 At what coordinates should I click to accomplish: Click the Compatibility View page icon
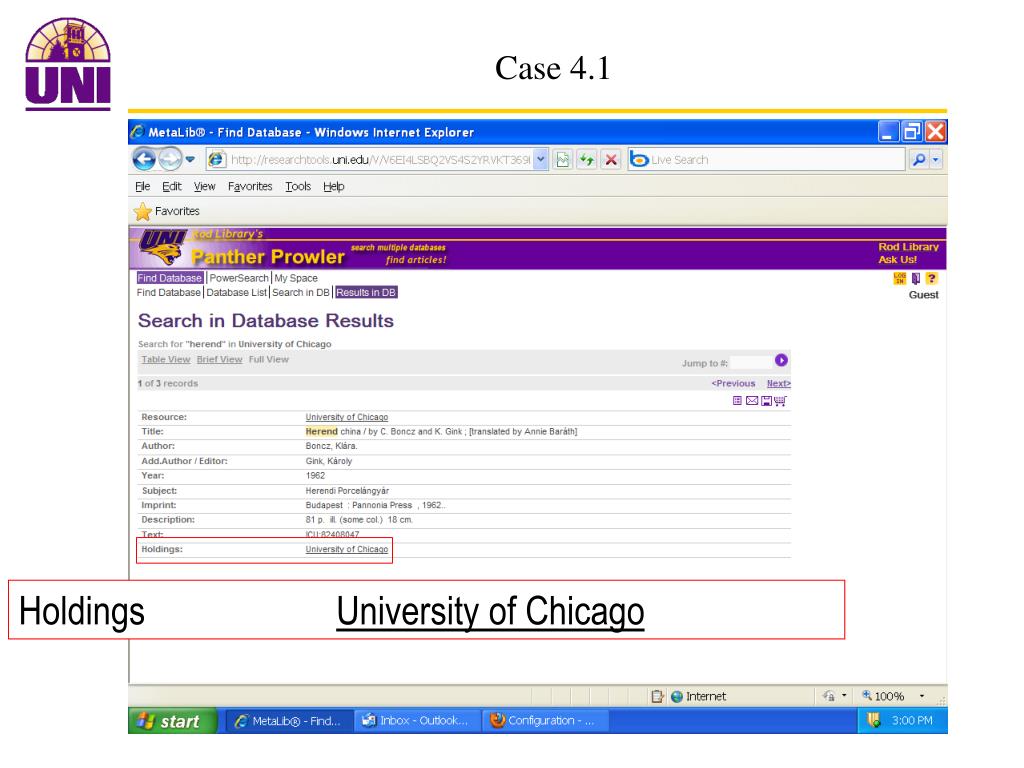tap(562, 159)
